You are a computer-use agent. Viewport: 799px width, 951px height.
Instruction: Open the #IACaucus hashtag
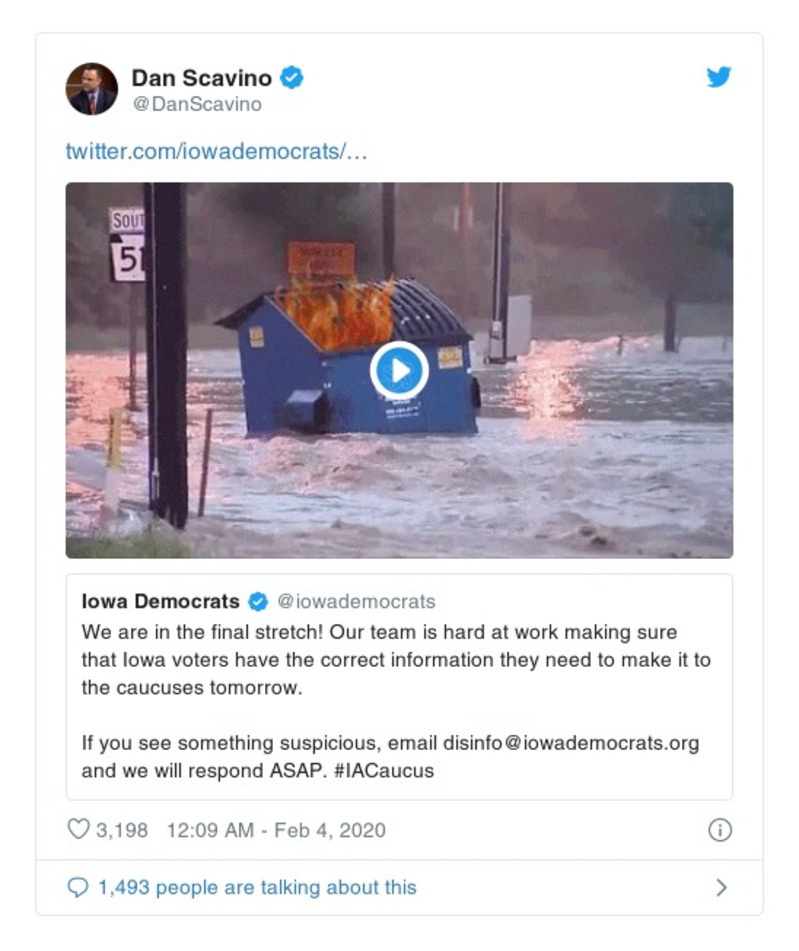384,771
